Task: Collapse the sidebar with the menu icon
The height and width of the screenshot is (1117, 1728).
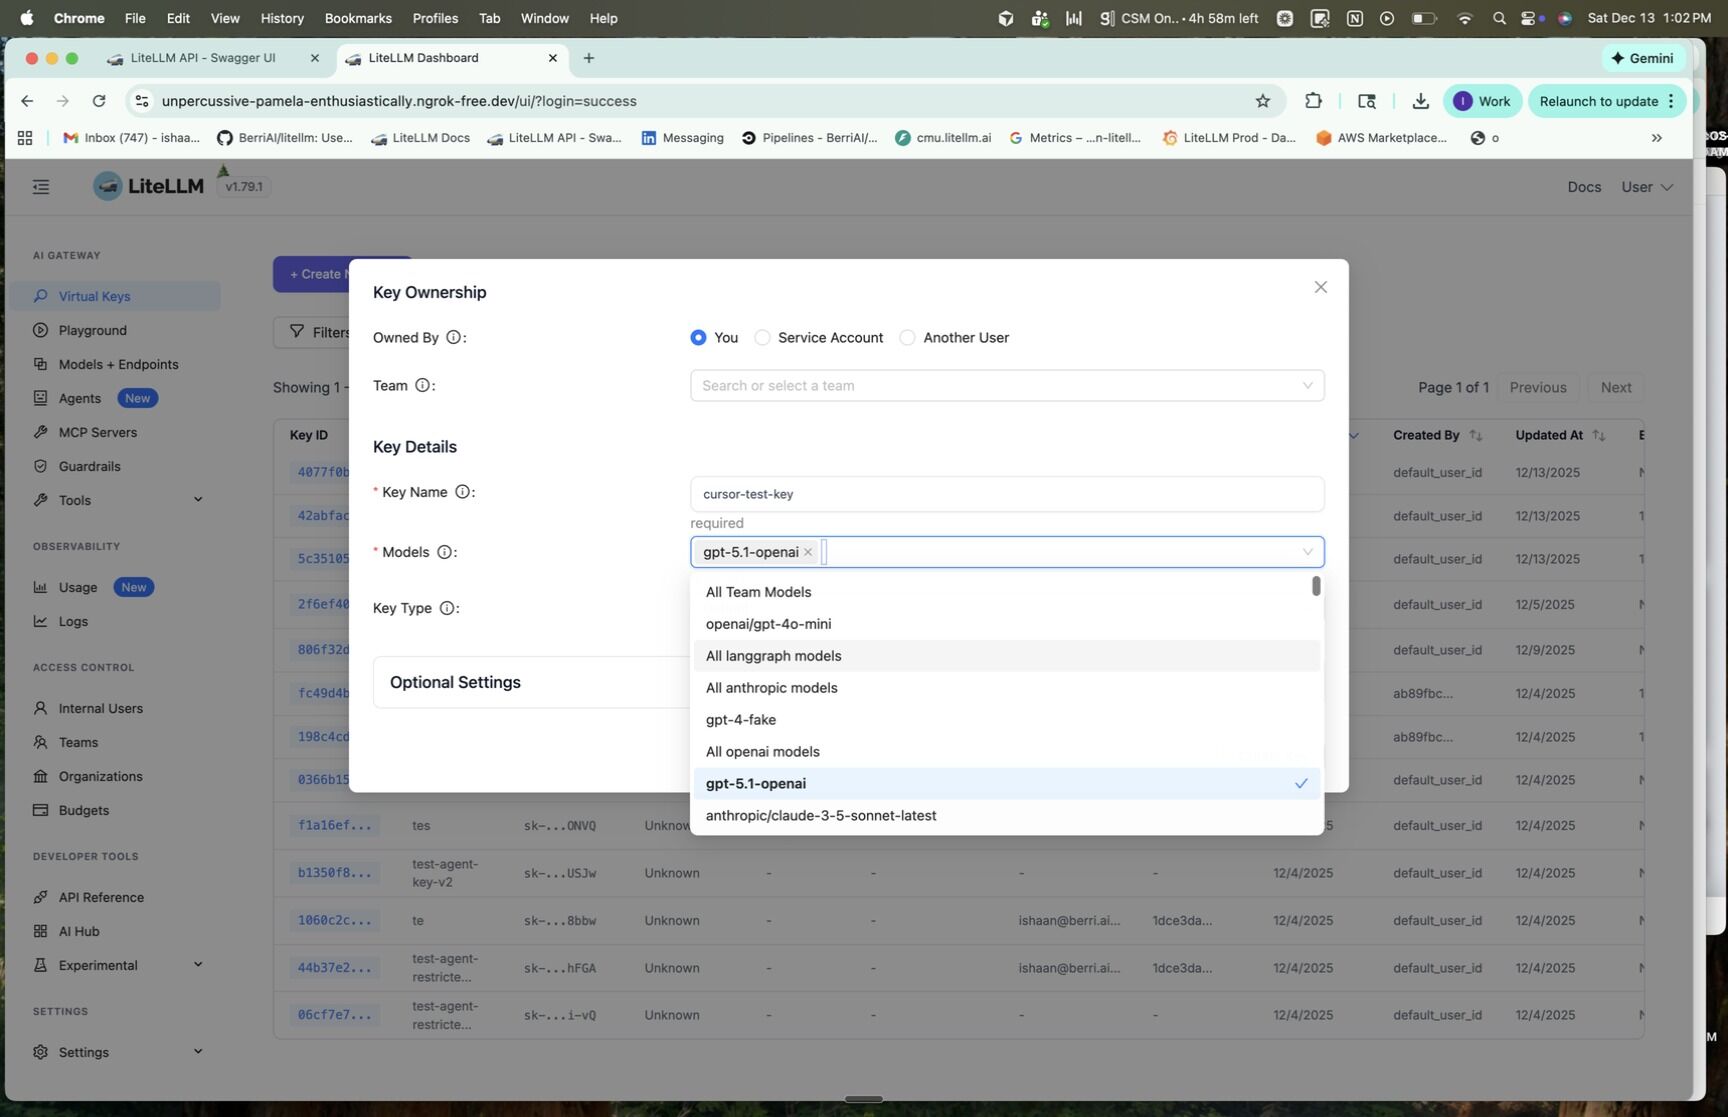Action: click(41, 187)
